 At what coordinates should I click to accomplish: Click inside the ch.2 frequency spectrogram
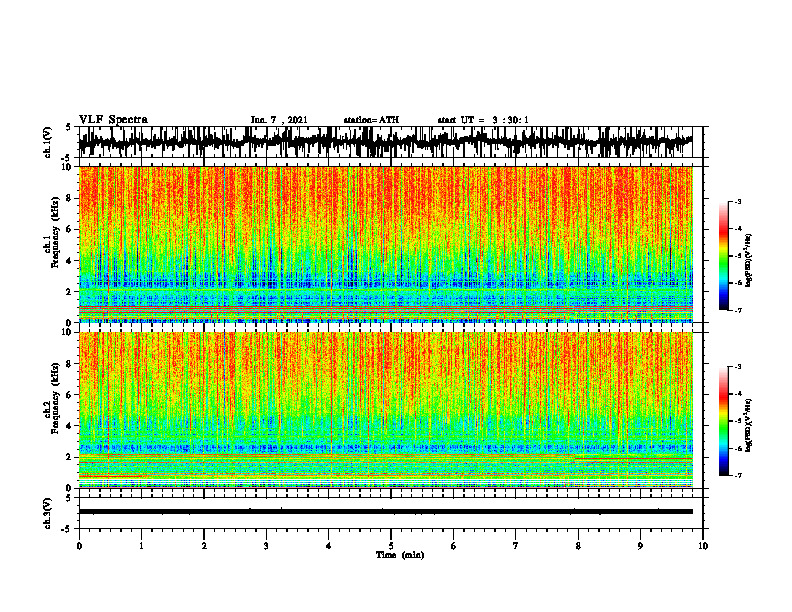point(385,410)
